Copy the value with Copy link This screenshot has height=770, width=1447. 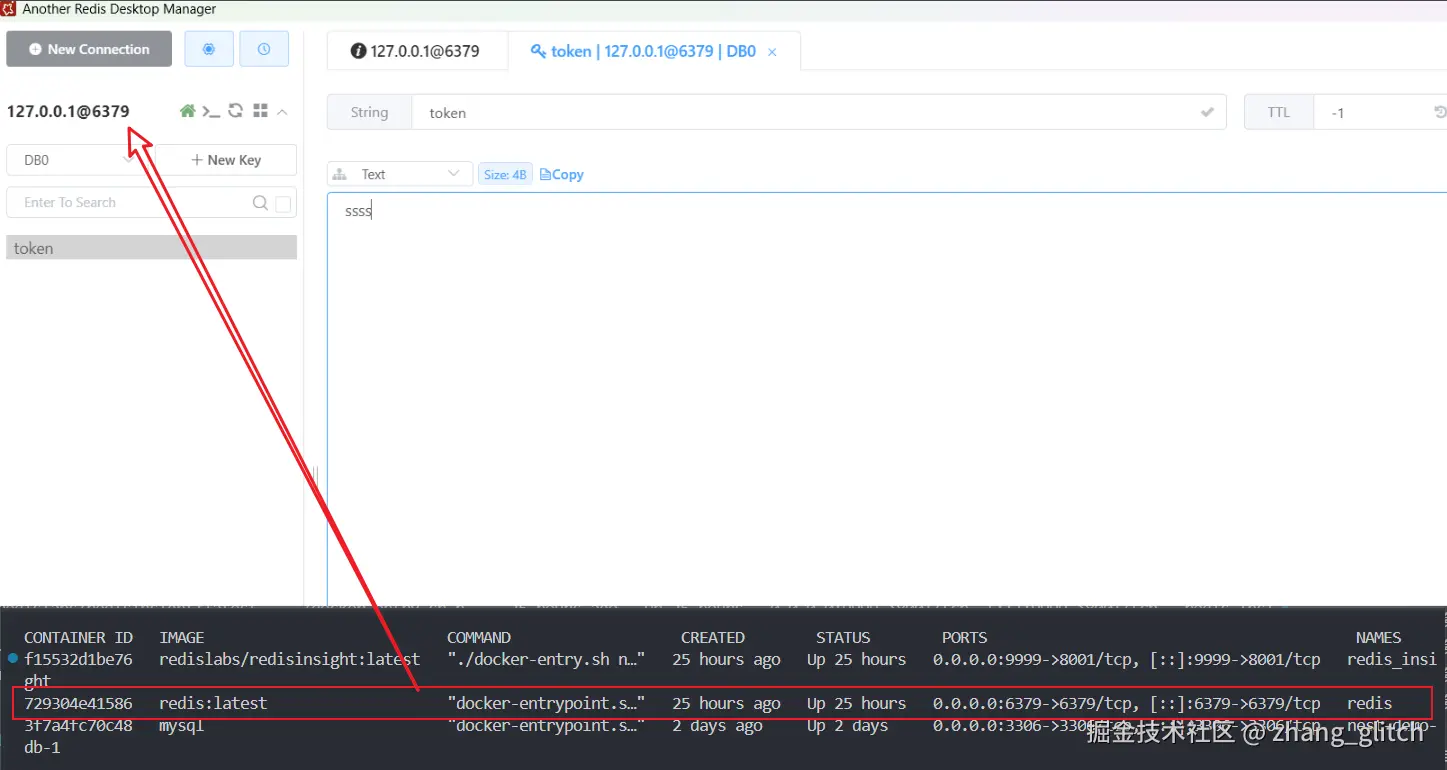click(562, 174)
